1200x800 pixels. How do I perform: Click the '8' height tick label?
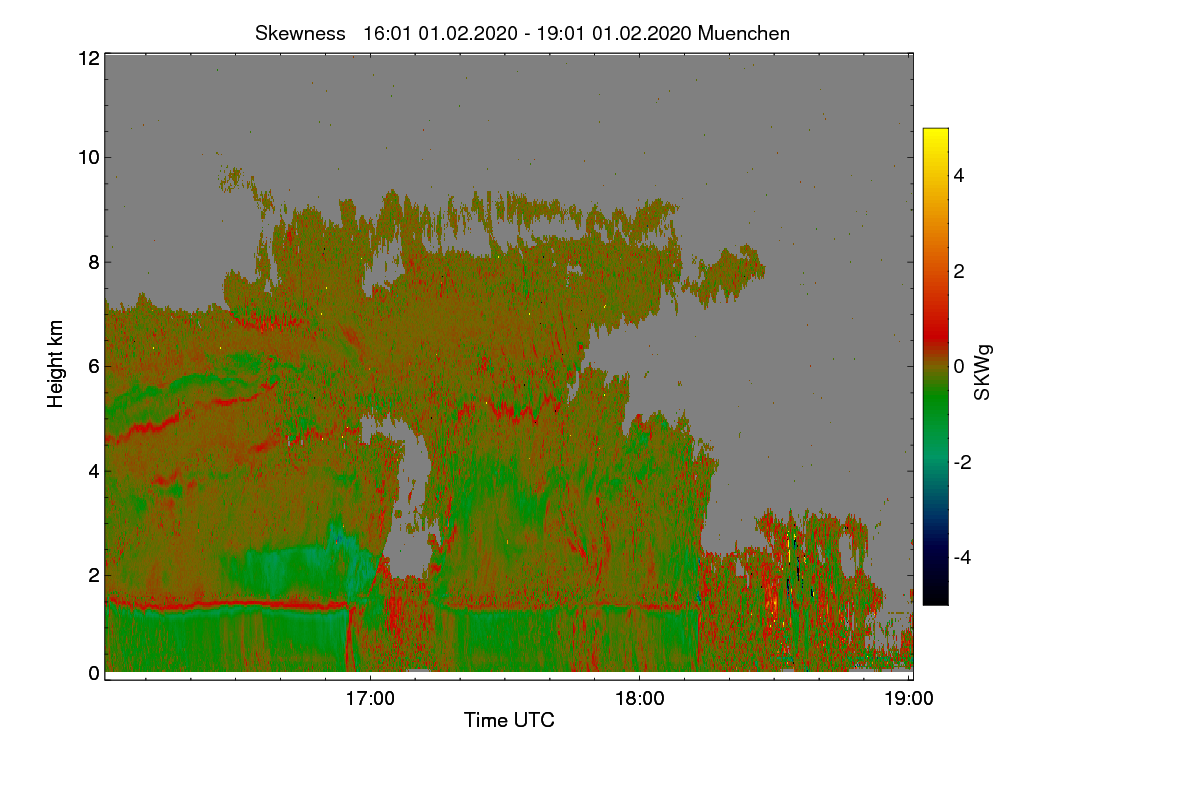point(93,262)
